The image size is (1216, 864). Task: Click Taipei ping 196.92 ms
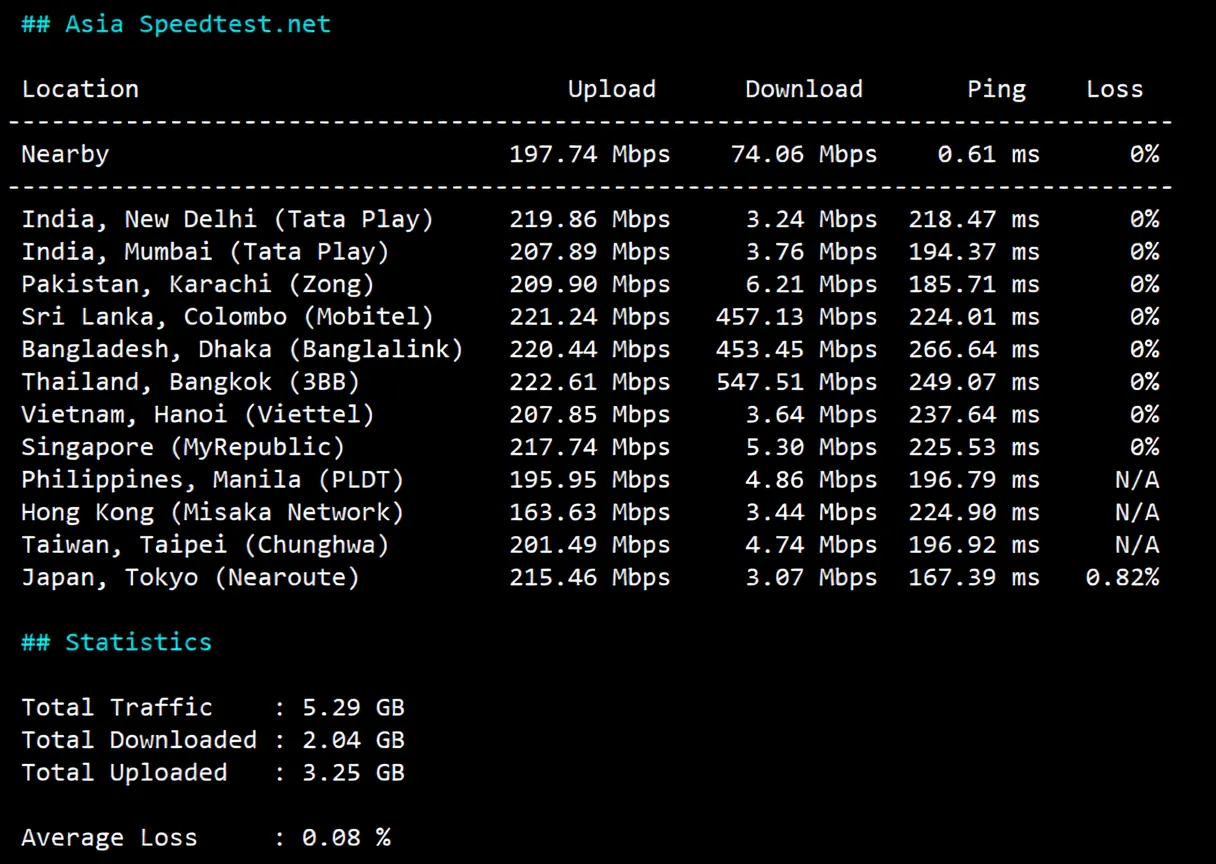pyautogui.click(x=974, y=545)
